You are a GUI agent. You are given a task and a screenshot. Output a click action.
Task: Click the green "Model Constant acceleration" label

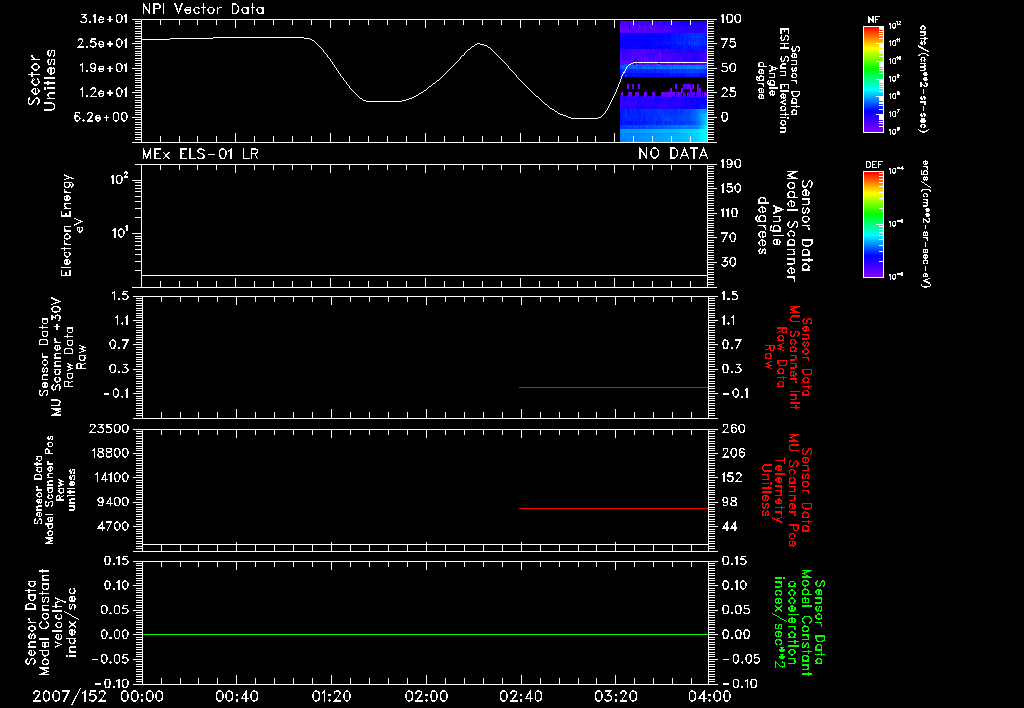pos(800,623)
